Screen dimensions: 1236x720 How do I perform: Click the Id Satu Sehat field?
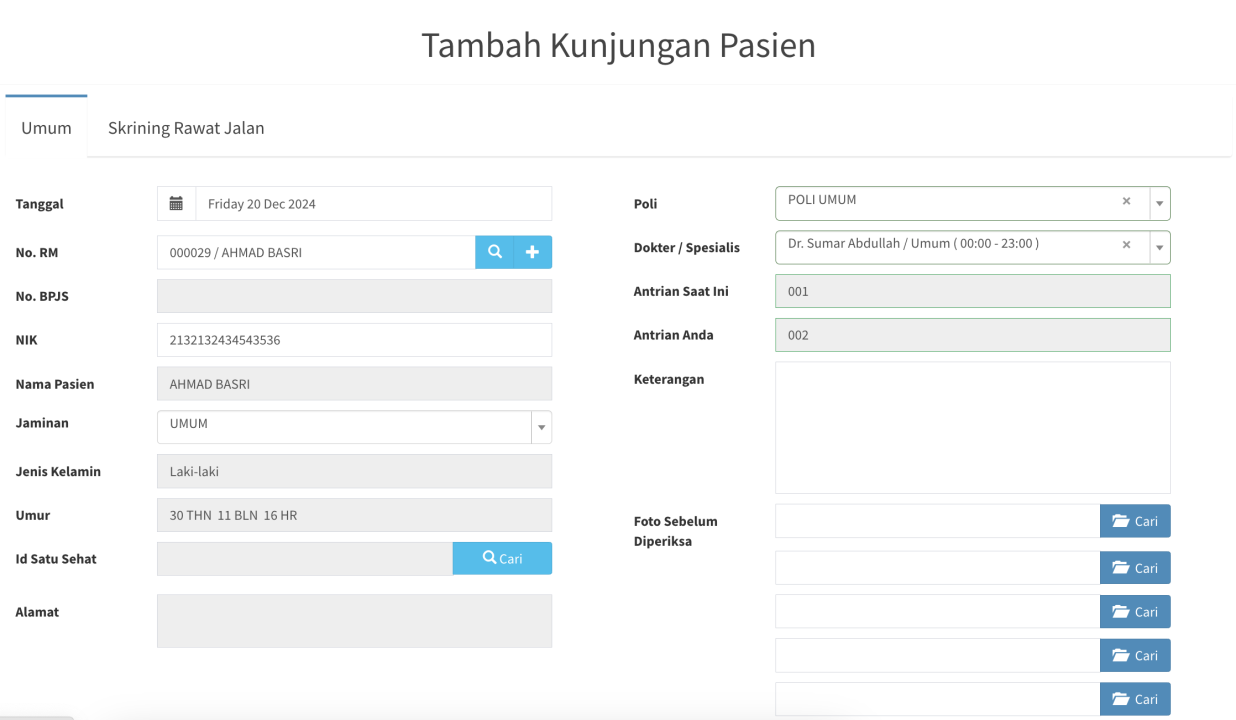[x=305, y=558]
